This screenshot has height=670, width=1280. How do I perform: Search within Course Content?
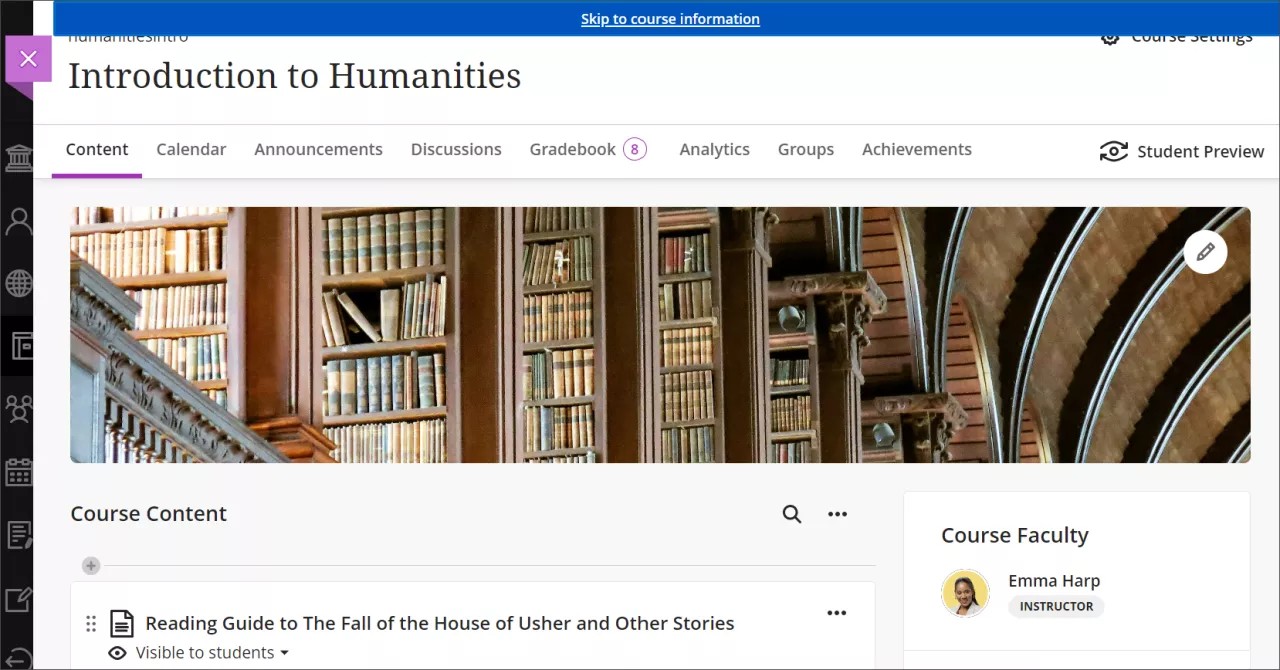coord(791,513)
